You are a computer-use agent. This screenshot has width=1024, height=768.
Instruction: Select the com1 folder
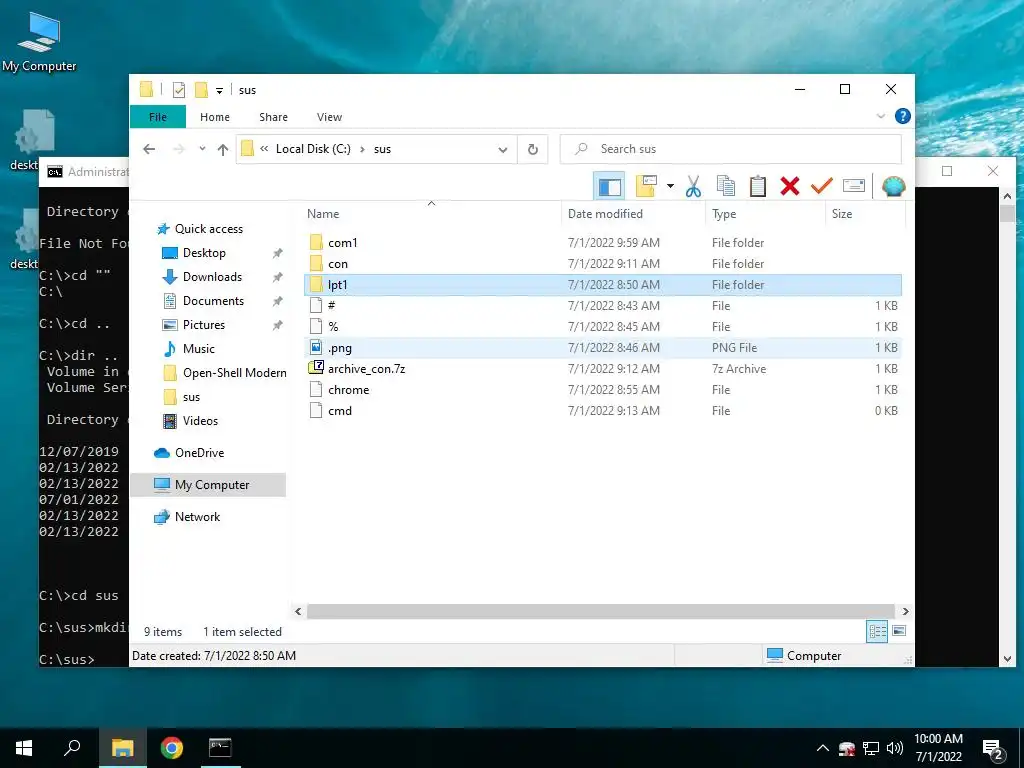[x=603, y=243]
